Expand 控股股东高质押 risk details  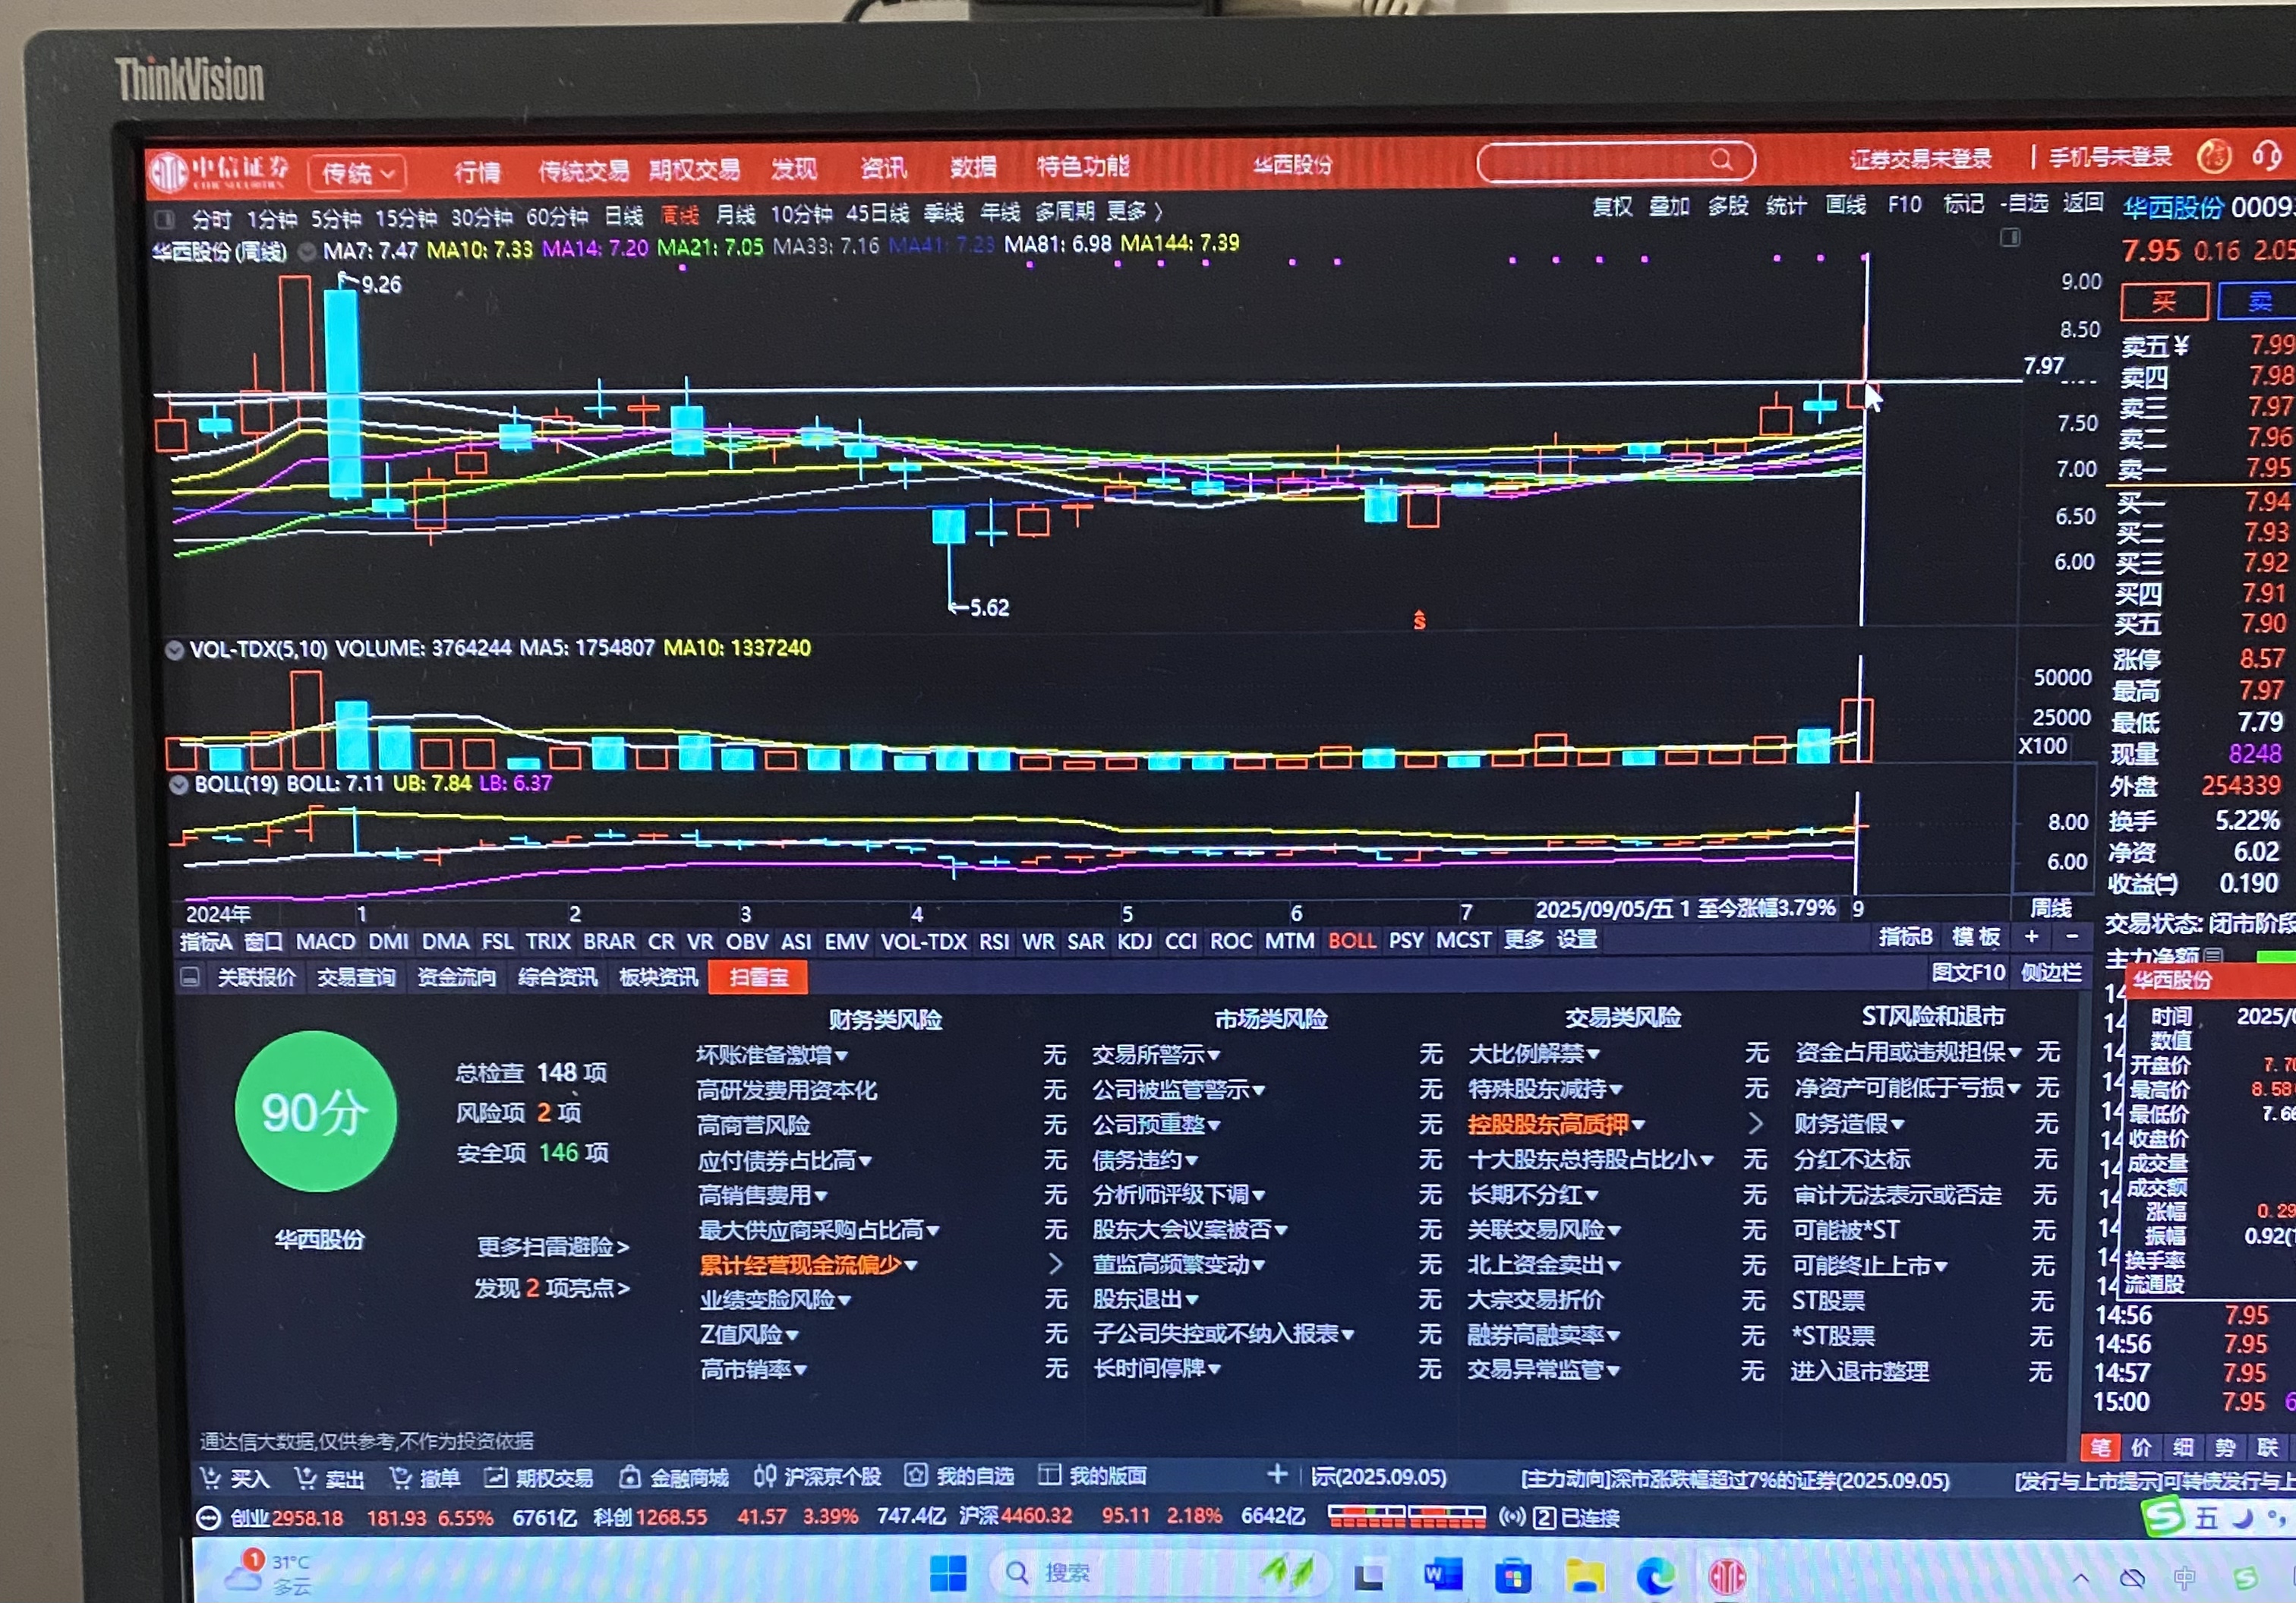[1556, 1124]
